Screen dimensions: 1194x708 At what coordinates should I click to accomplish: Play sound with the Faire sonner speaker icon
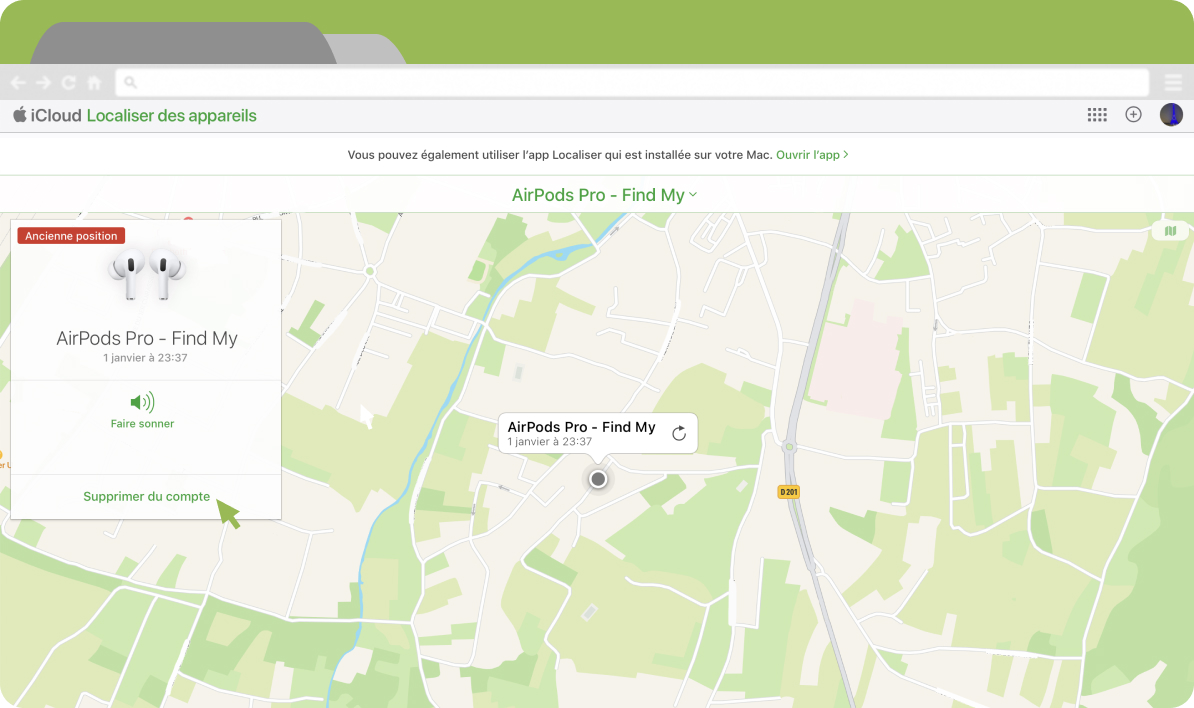click(142, 402)
